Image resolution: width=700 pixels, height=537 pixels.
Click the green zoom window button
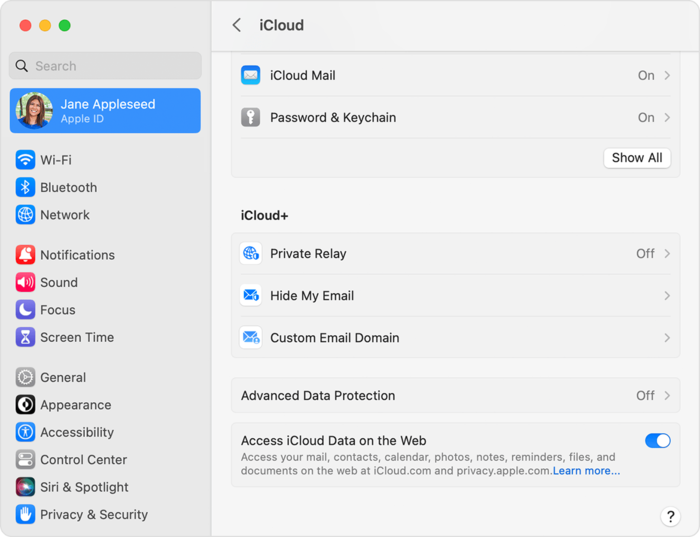(x=65, y=25)
